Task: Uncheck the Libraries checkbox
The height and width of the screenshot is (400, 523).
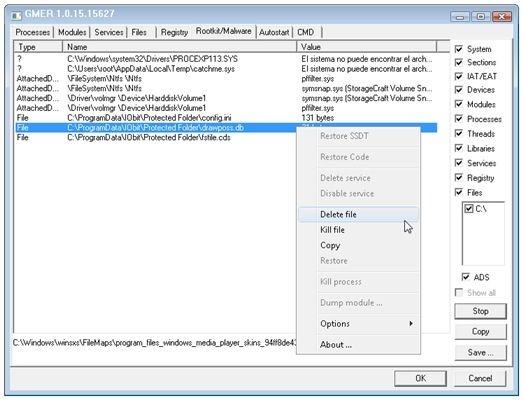Action: [x=459, y=148]
